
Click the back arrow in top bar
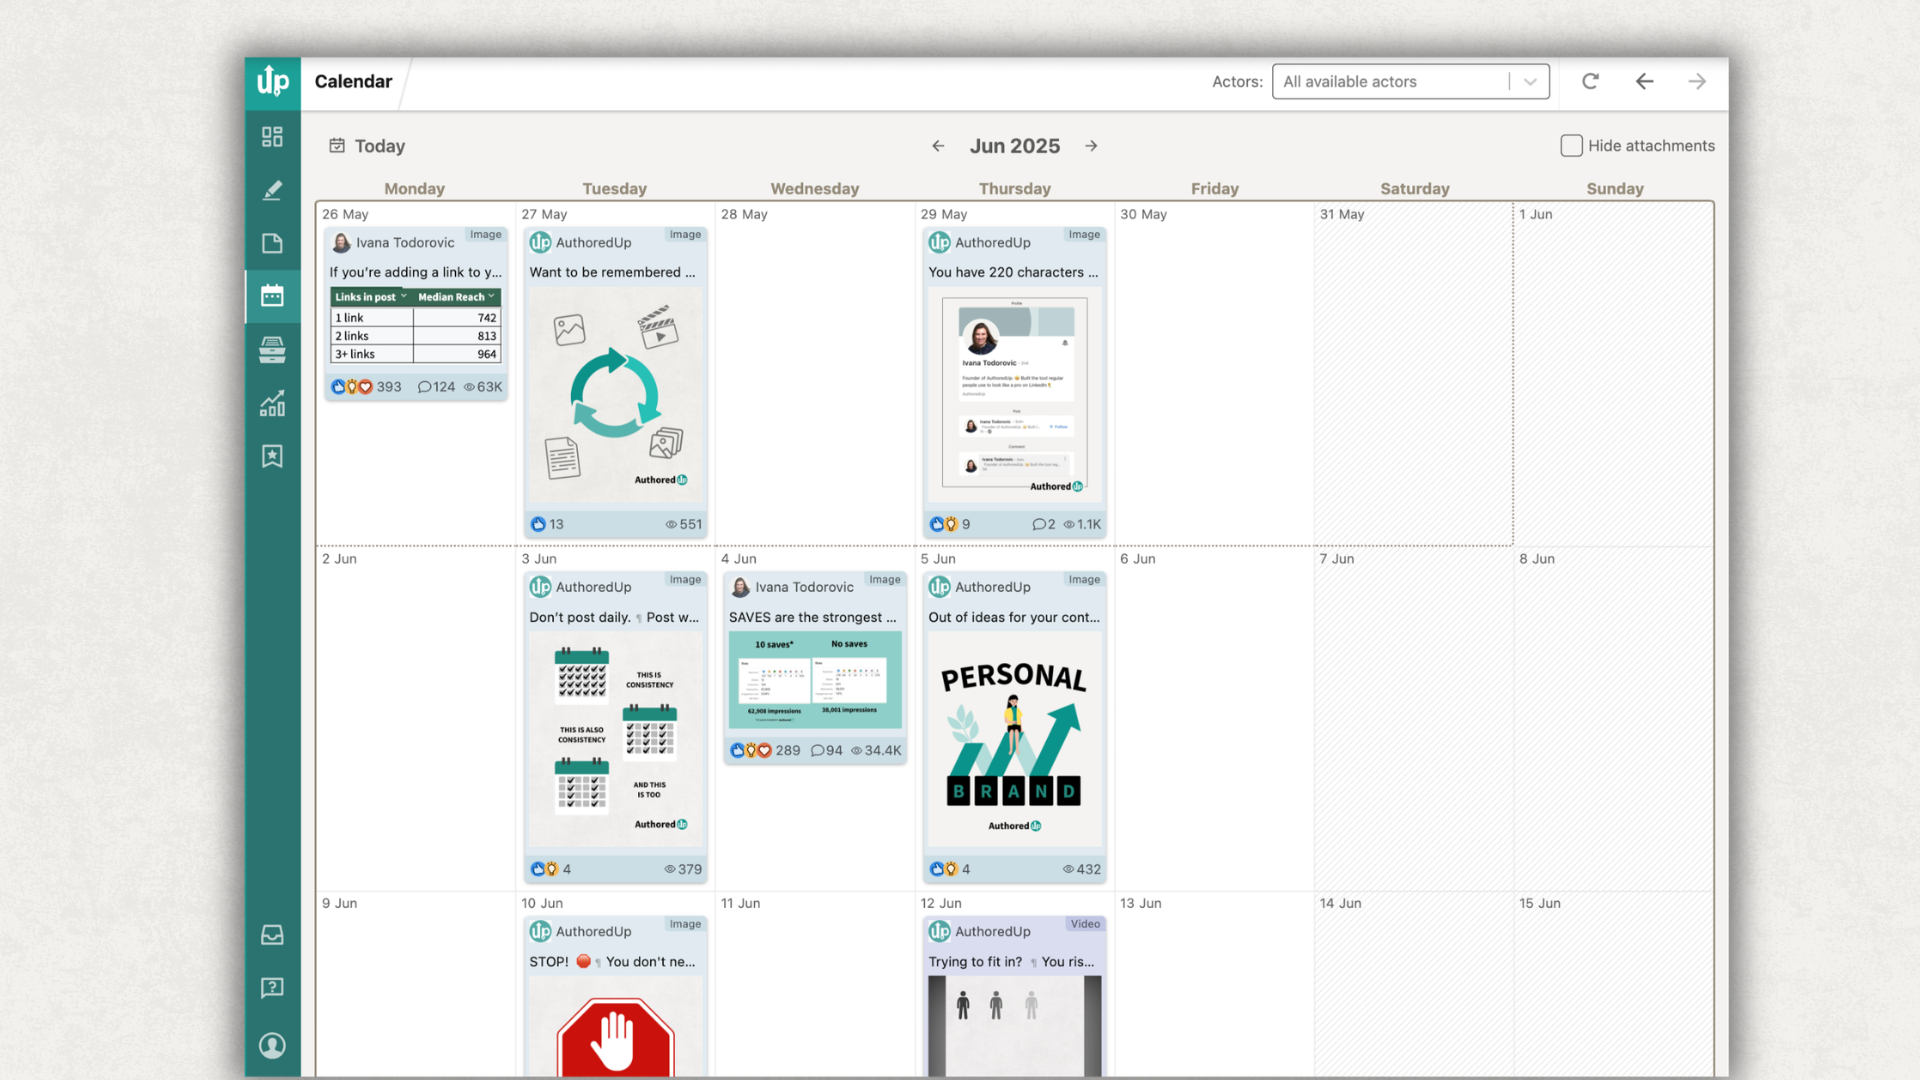pyautogui.click(x=1644, y=82)
